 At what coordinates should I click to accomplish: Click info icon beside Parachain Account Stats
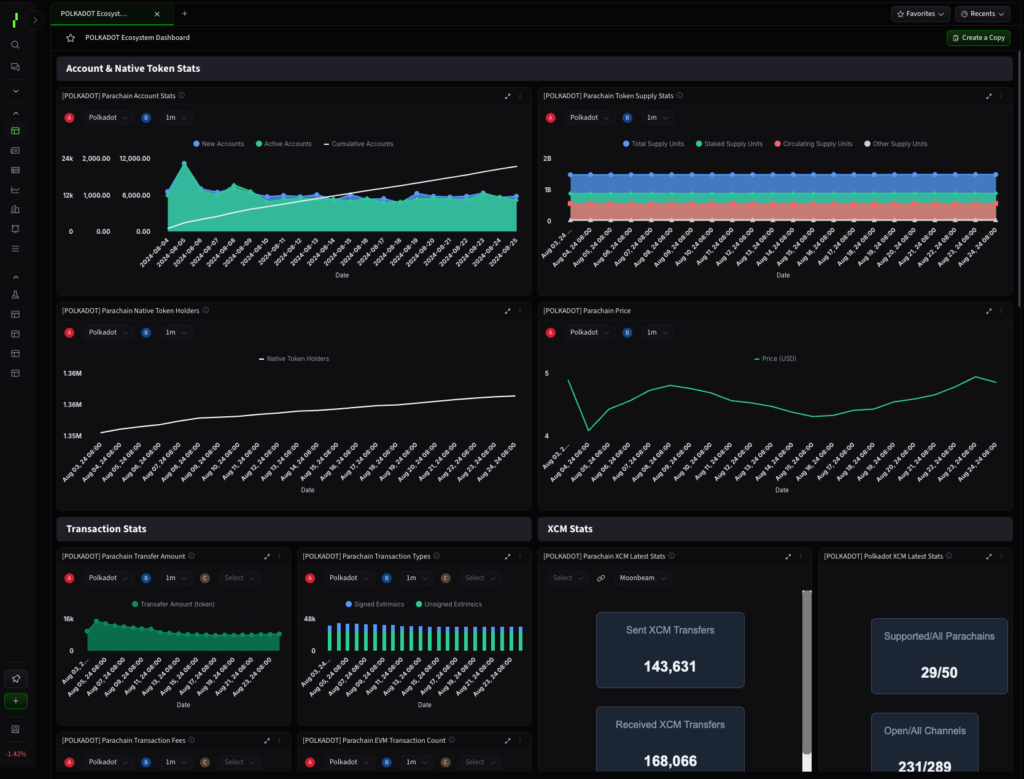pyautogui.click(x=182, y=95)
